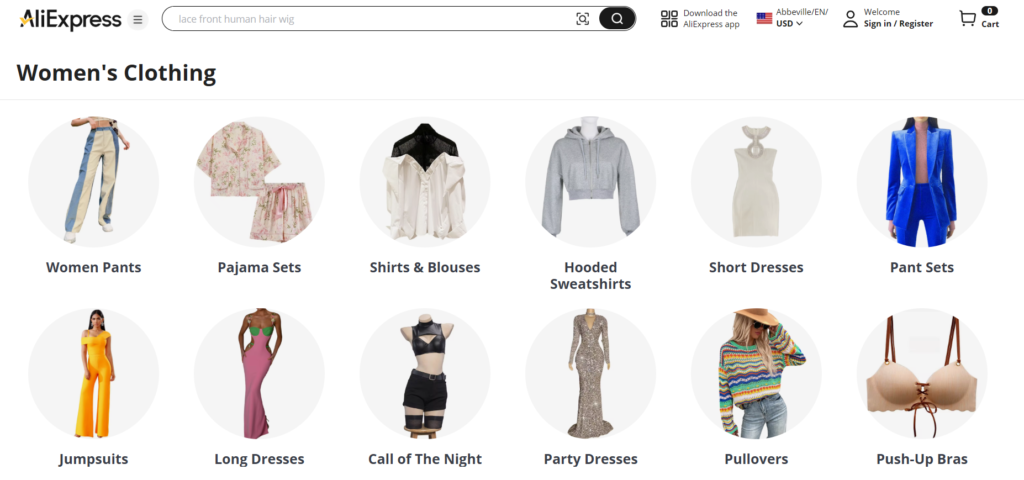Open the Call of The Night image
1024x480 pixels.
coord(425,374)
